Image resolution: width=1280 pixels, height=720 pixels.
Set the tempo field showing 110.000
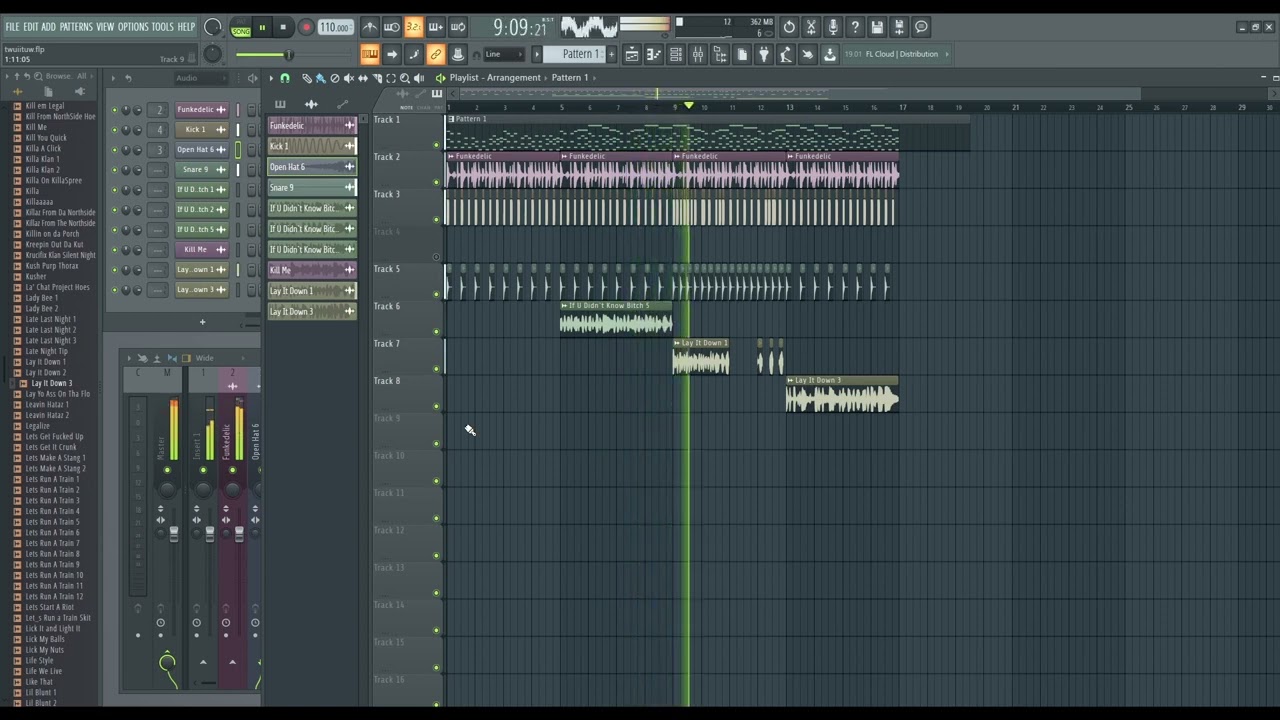point(335,28)
